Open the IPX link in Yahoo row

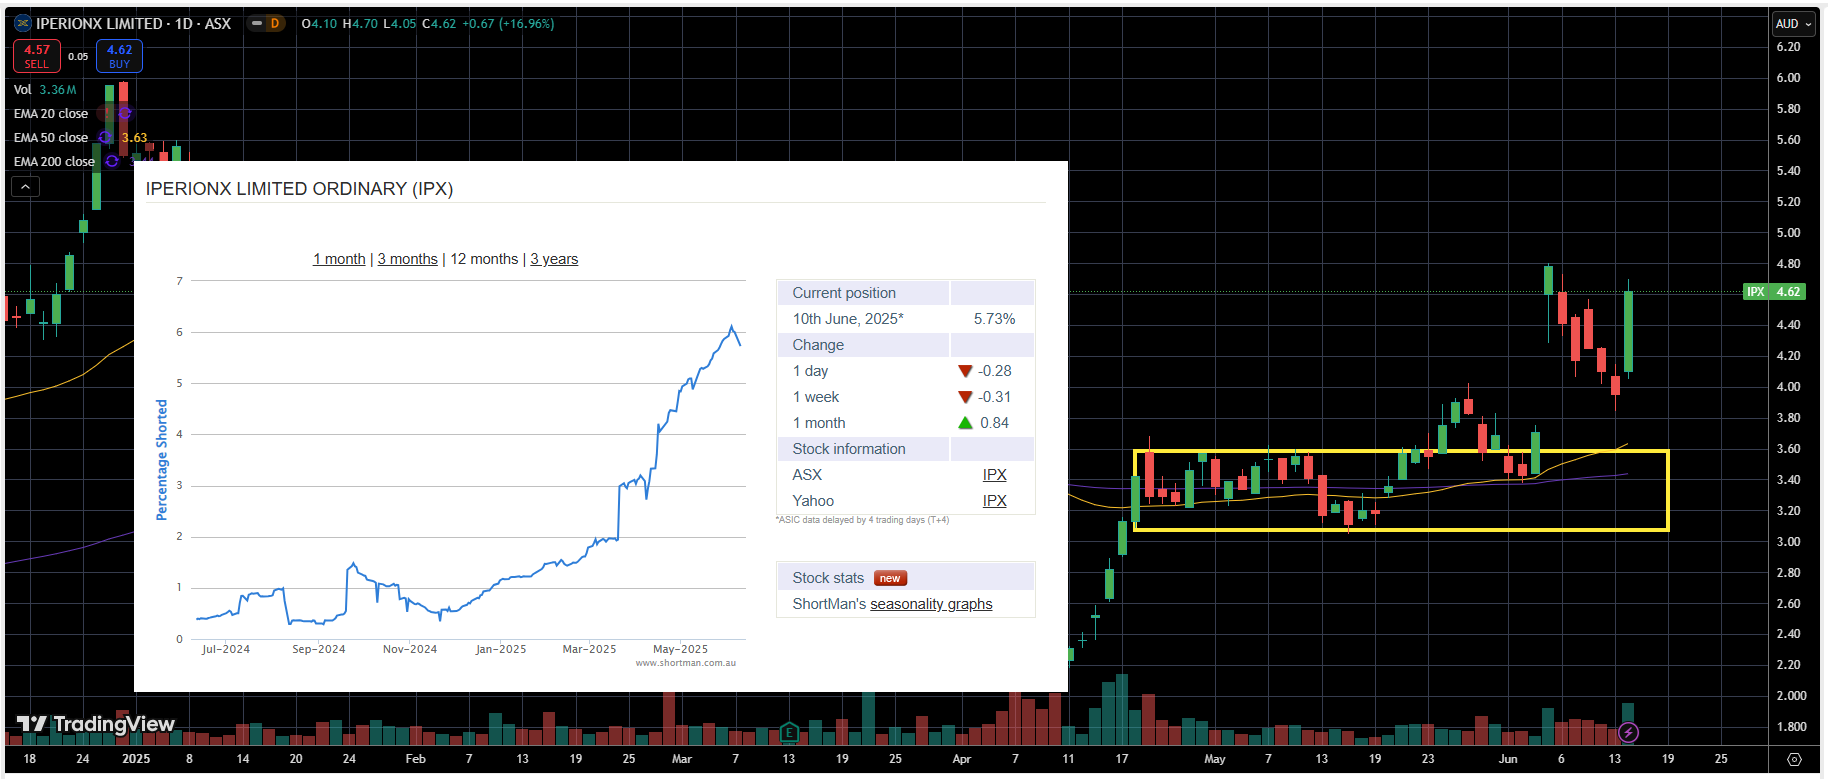[994, 501]
